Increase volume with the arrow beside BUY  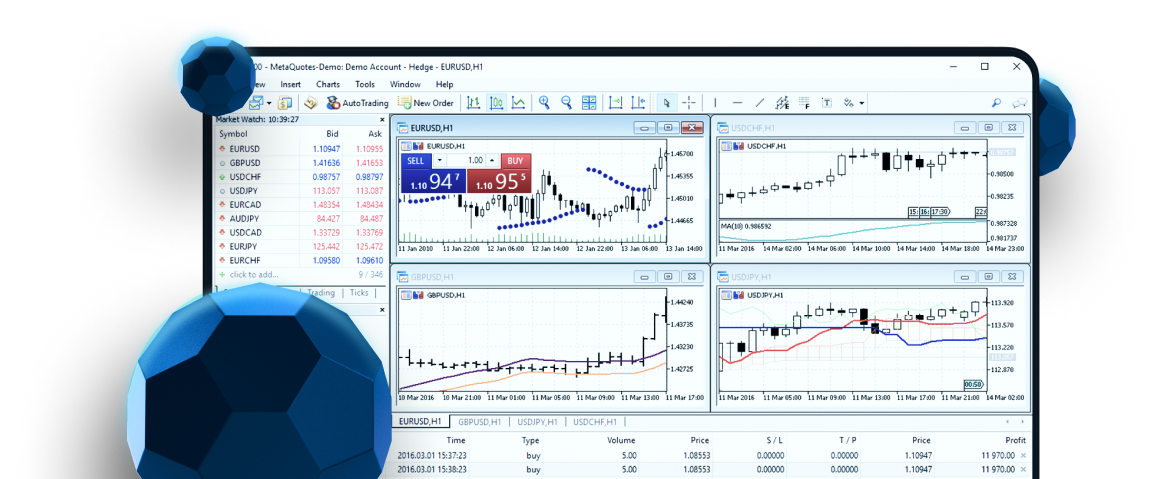click(492, 161)
